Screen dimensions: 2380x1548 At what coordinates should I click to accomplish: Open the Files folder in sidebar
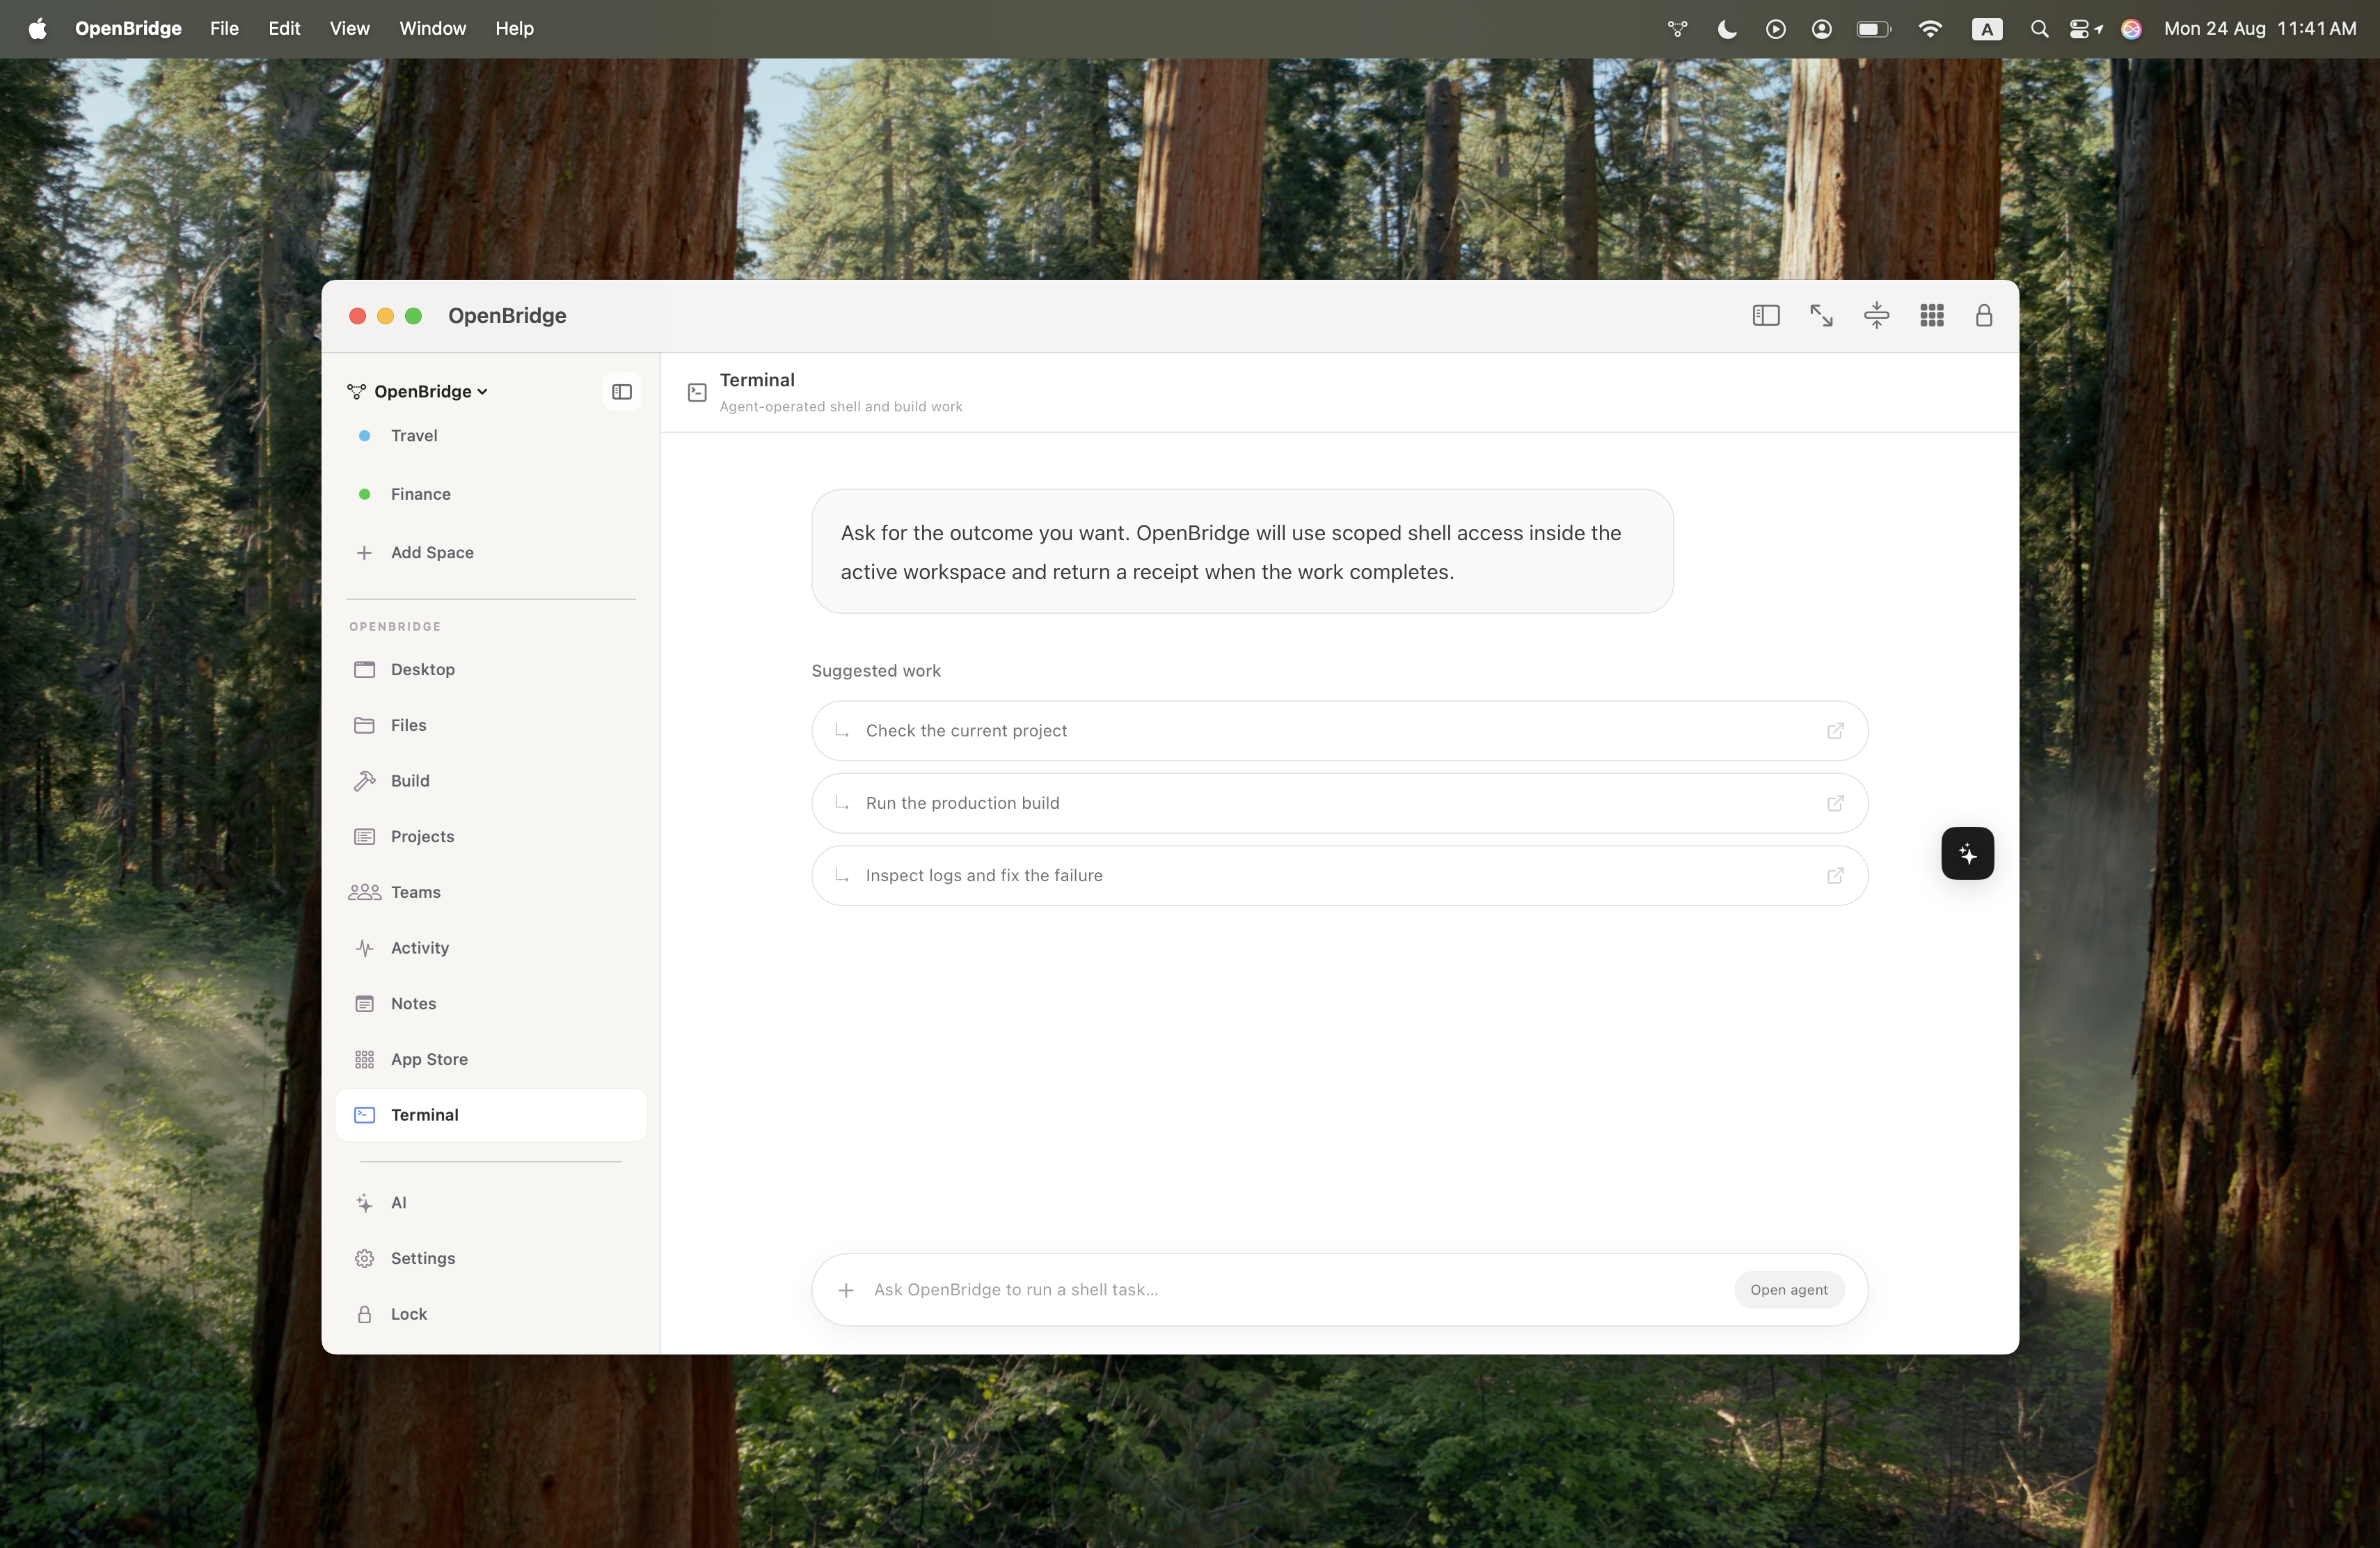click(x=490, y=725)
